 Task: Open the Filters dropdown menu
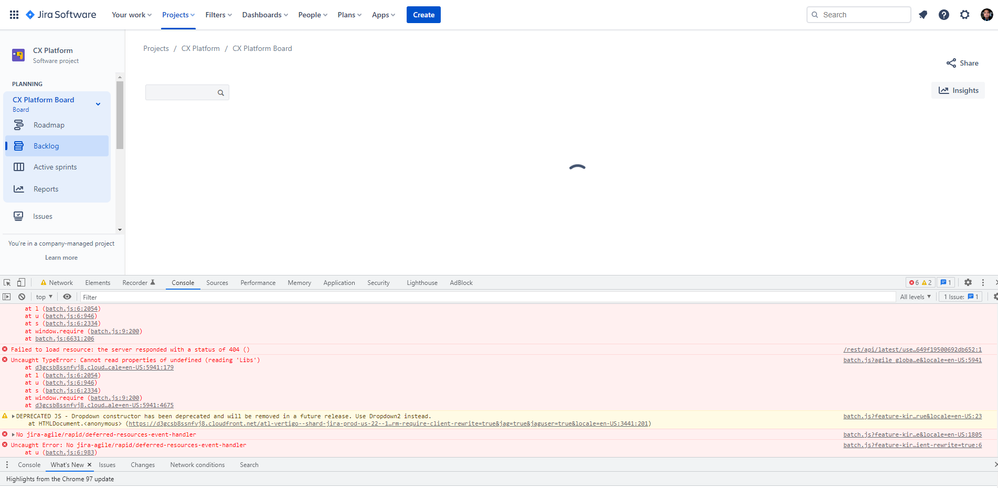[x=218, y=15]
